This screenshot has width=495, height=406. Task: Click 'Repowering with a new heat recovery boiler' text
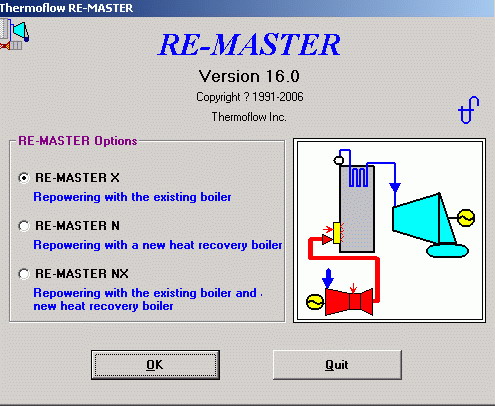tap(158, 245)
